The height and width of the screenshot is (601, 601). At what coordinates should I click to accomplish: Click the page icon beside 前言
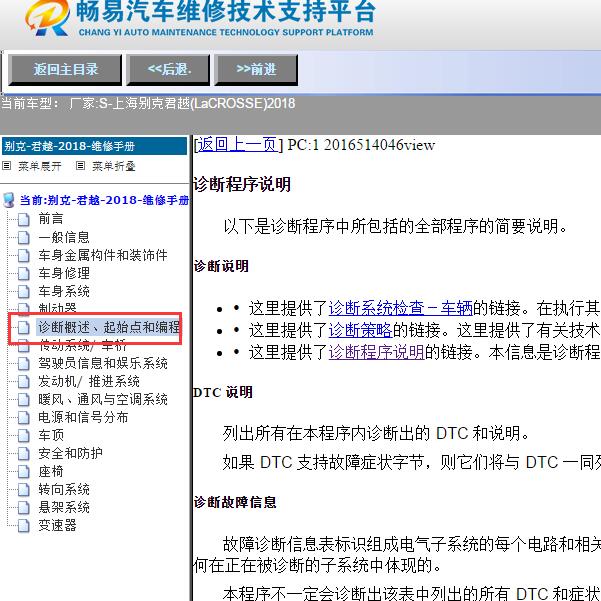pos(24,220)
